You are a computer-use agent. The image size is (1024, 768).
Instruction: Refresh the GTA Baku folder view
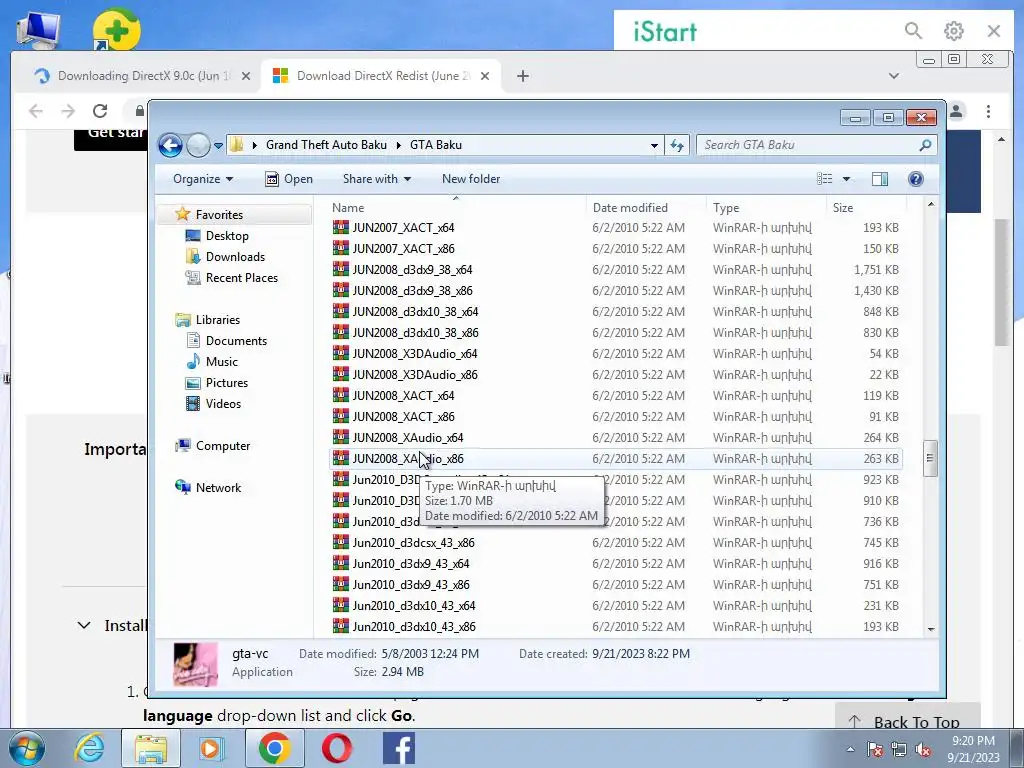click(677, 146)
